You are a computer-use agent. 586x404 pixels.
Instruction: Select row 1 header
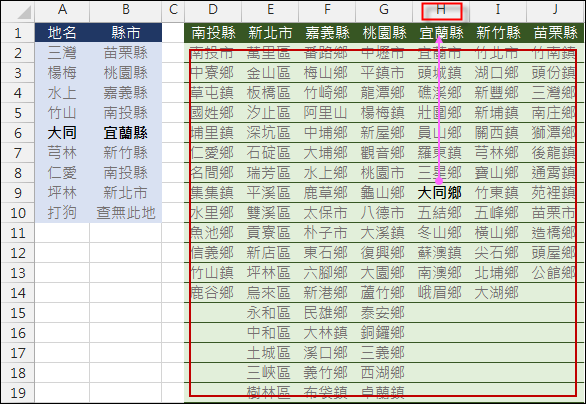pyautogui.click(x=18, y=33)
